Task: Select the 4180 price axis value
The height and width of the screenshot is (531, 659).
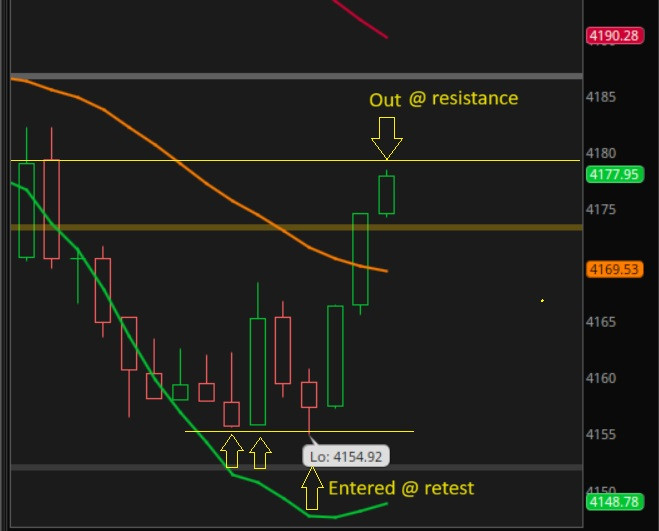Action: tap(601, 153)
